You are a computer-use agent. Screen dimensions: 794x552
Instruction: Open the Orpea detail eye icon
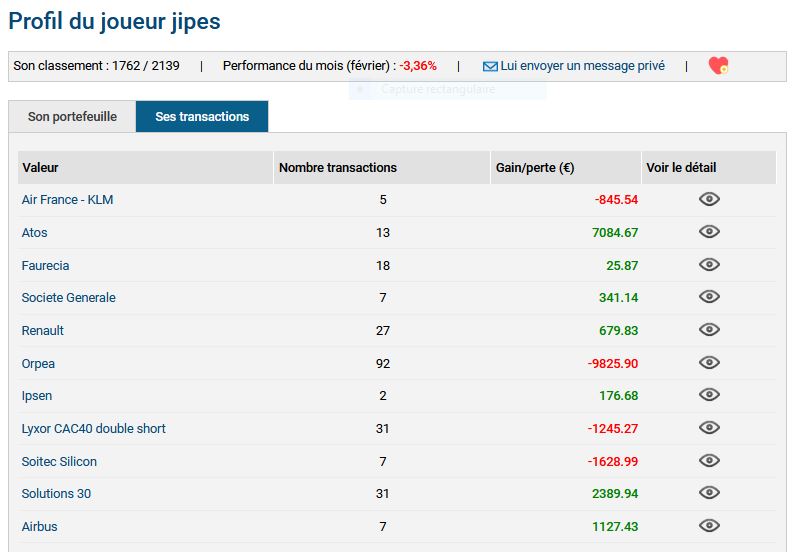pyautogui.click(x=709, y=362)
